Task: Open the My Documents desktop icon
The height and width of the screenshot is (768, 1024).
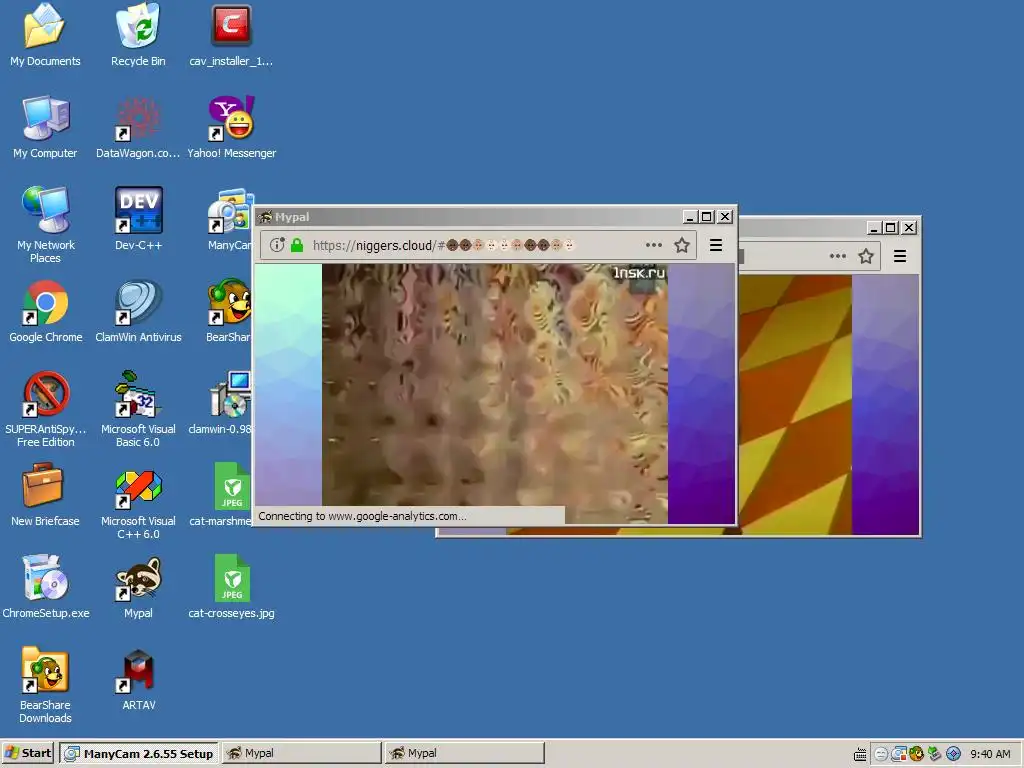Action: pos(44,35)
